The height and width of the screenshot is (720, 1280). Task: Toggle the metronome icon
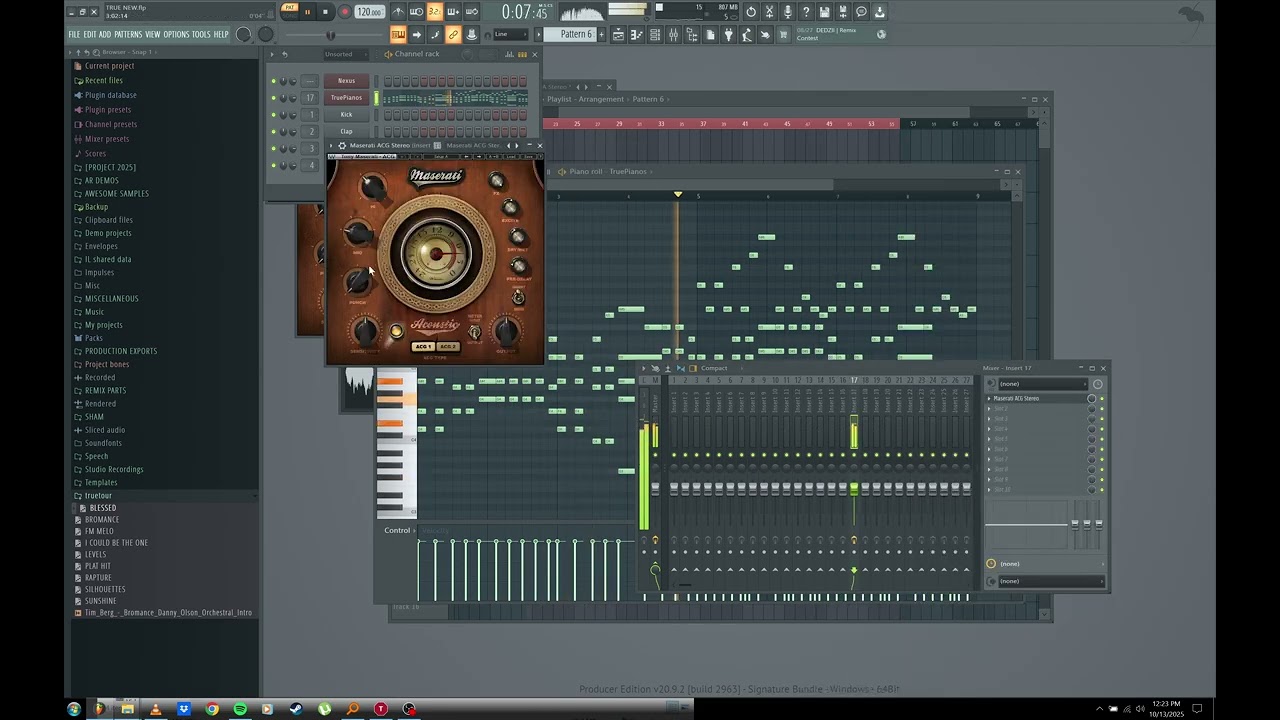(397, 12)
